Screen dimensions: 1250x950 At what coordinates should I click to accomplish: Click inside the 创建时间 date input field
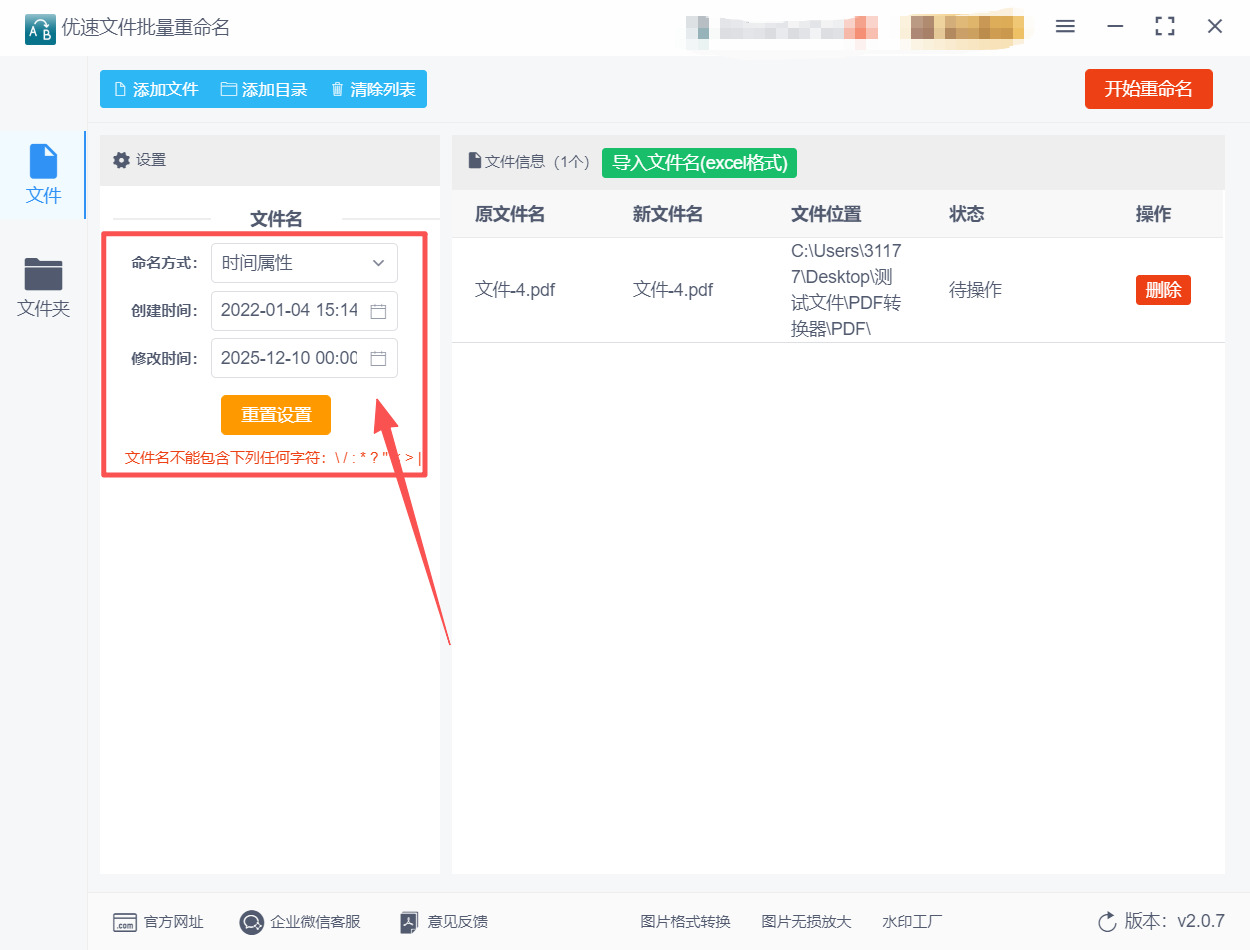(x=290, y=310)
